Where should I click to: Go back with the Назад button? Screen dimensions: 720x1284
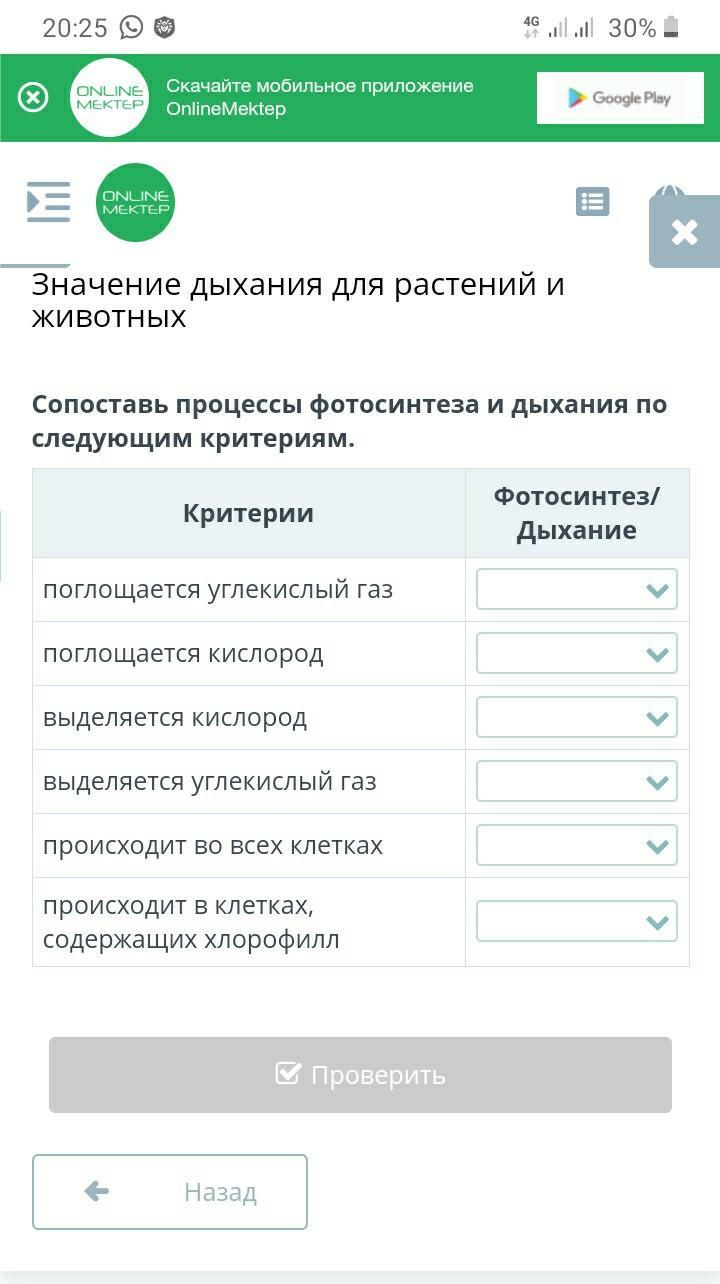click(170, 1192)
